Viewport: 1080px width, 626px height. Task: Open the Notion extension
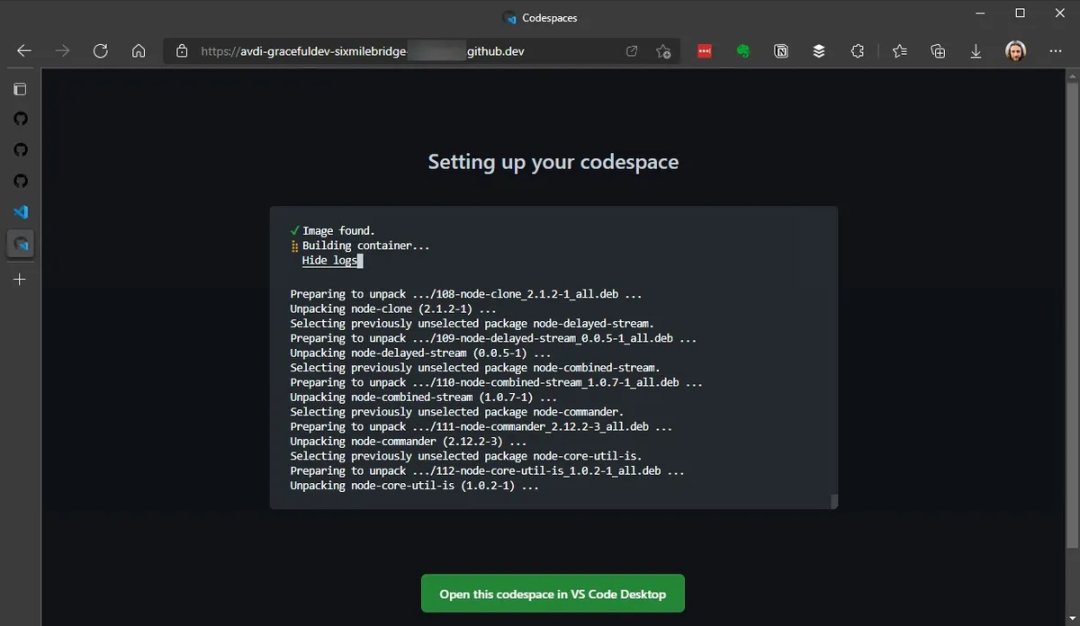[x=781, y=51]
